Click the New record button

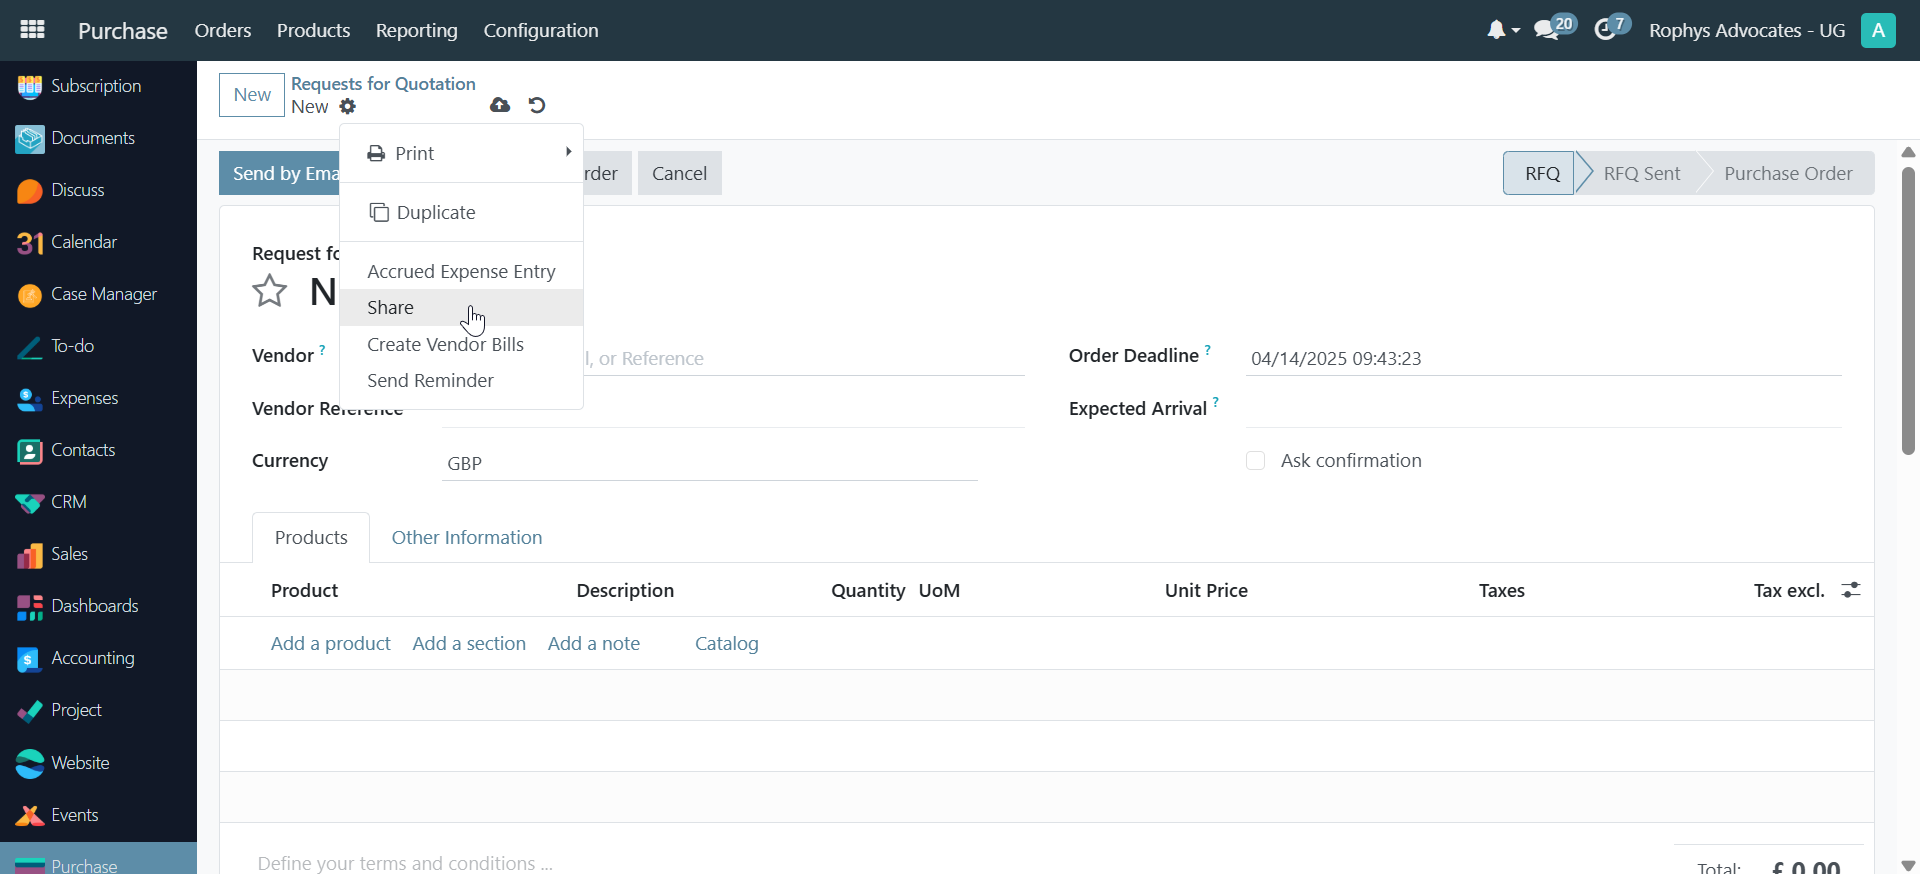pos(252,94)
